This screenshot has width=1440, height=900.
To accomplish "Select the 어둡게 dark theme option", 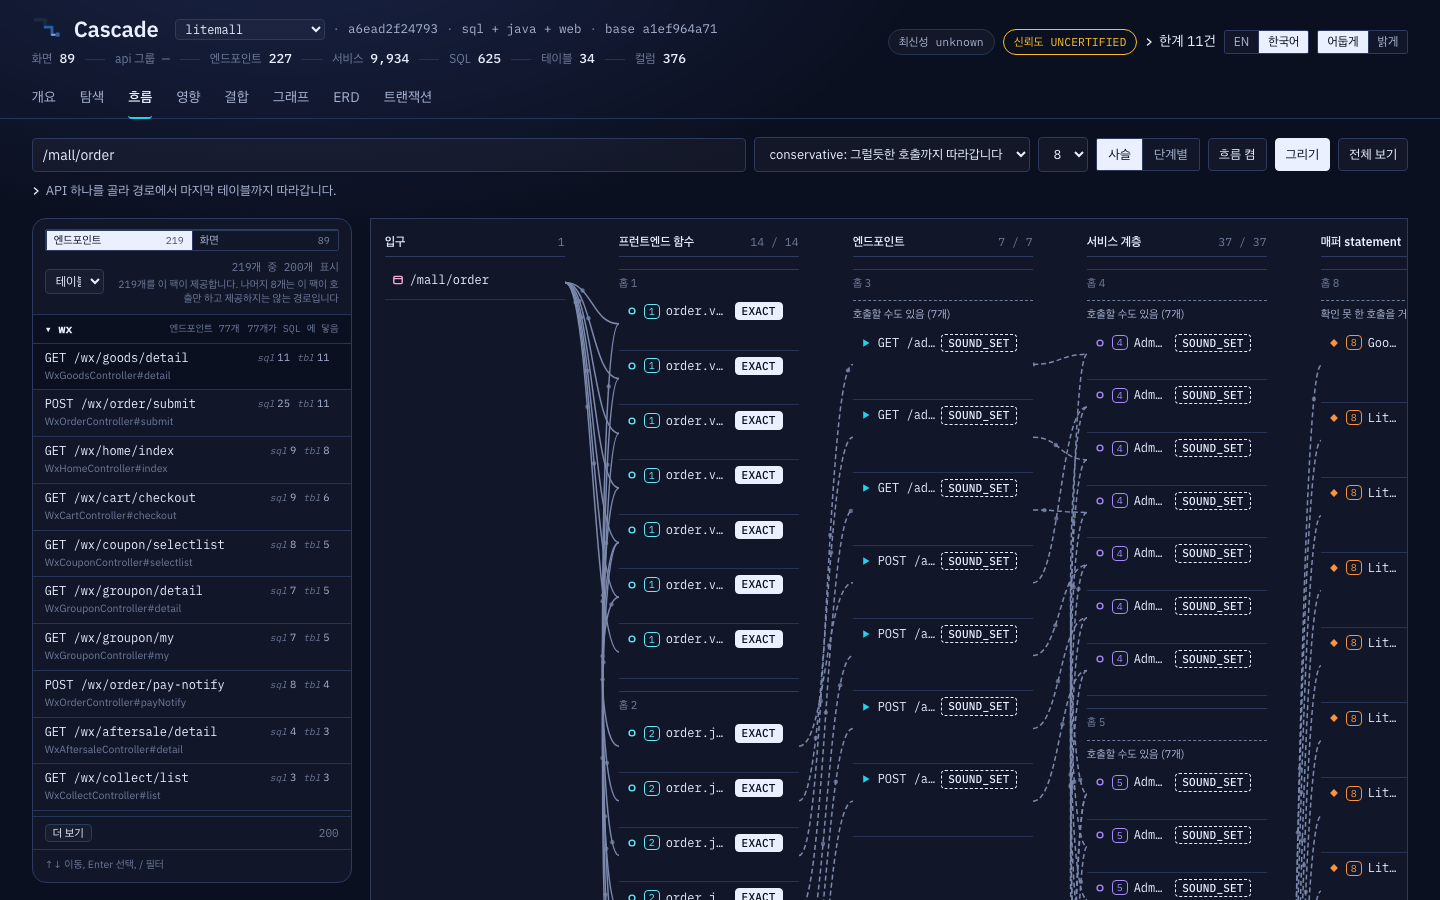I will (x=1342, y=42).
